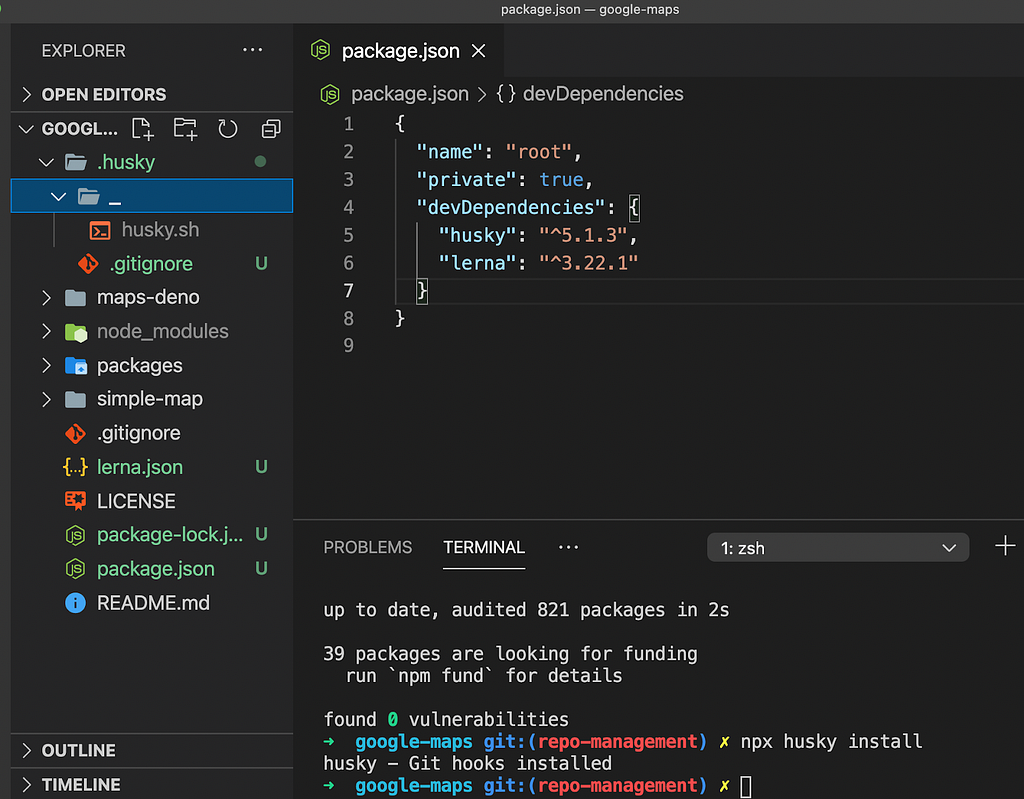Expand the packages folder

click(x=46, y=366)
